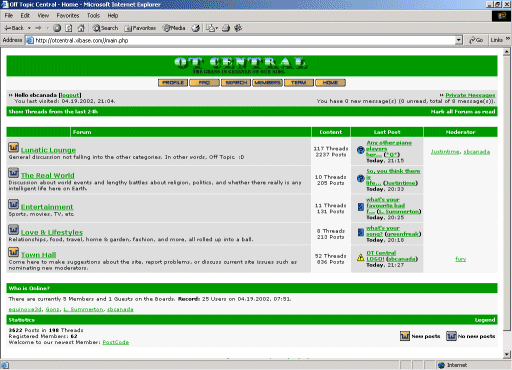Open online member equinoxe3d's profile

pyautogui.click(x=25, y=309)
